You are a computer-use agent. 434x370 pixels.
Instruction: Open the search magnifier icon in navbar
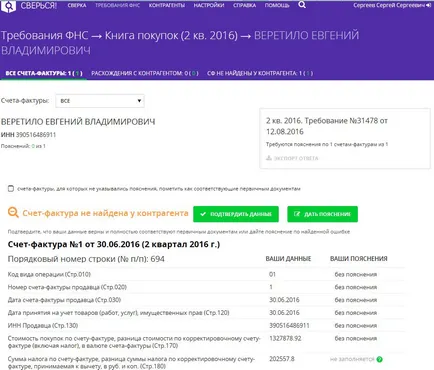coord(302,5)
